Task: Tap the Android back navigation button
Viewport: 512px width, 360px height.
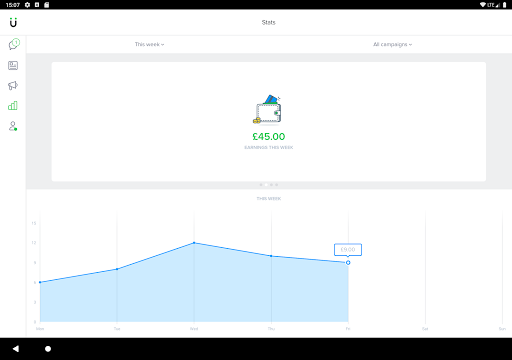Action: click(x=16, y=349)
